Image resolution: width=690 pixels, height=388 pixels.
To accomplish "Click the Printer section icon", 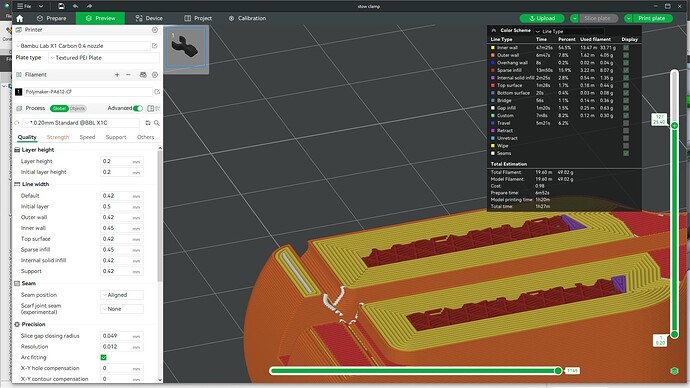I will [18, 30].
